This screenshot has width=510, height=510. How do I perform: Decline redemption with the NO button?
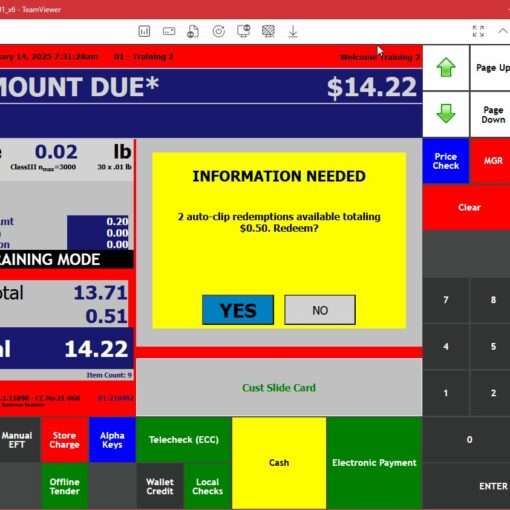tap(320, 310)
